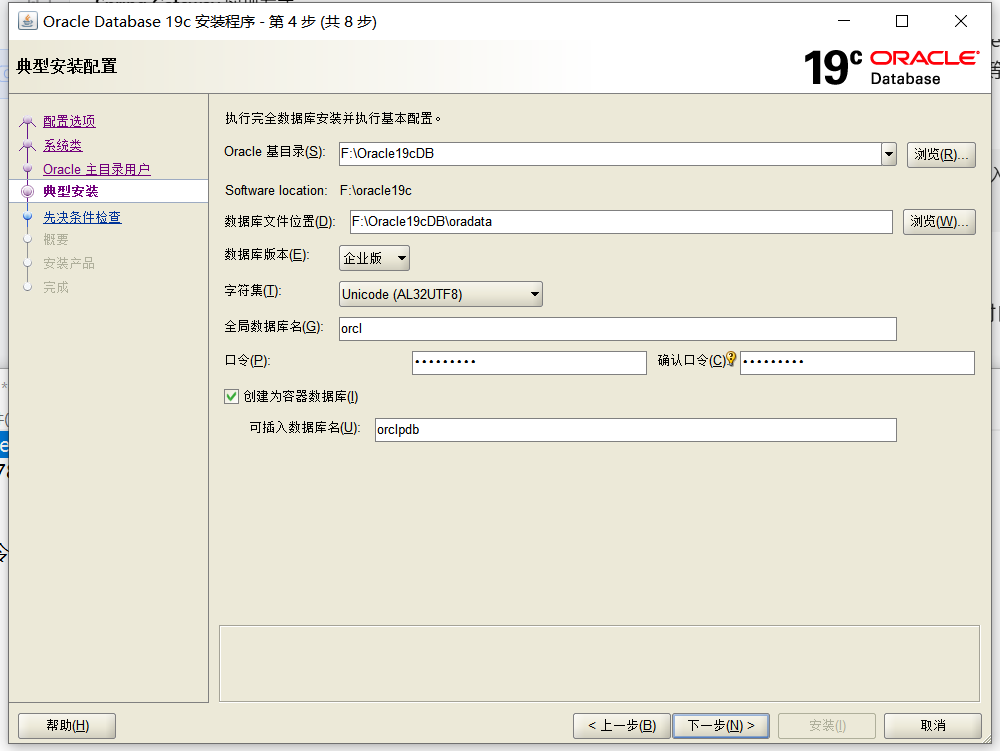Click the 典型安装配置 heading text

pyautogui.click(x=67, y=66)
